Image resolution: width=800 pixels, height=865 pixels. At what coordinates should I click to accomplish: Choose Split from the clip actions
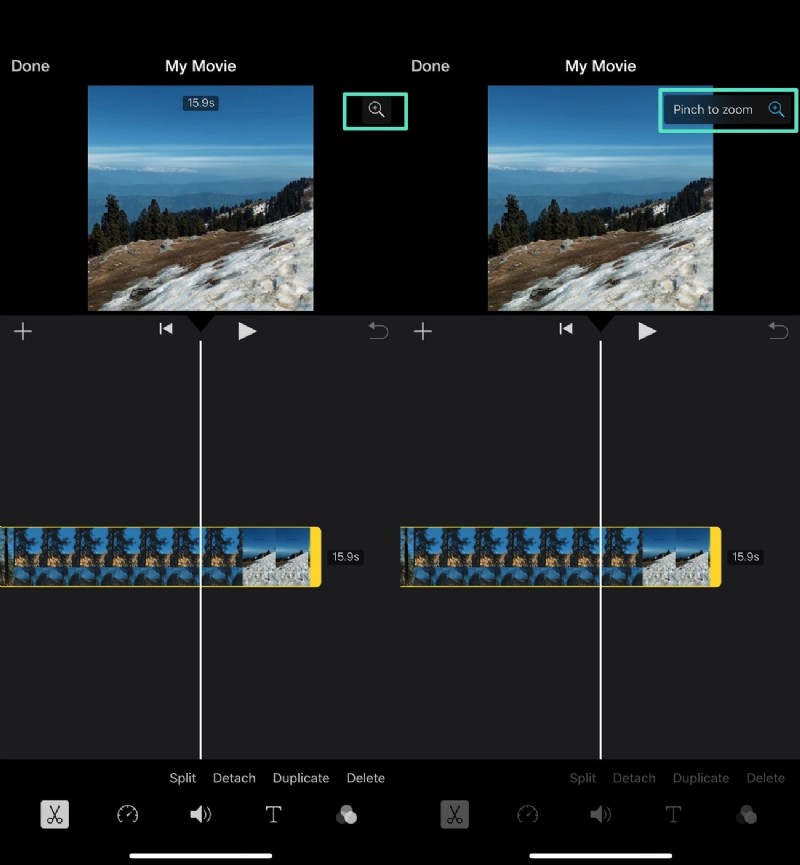[182, 777]
